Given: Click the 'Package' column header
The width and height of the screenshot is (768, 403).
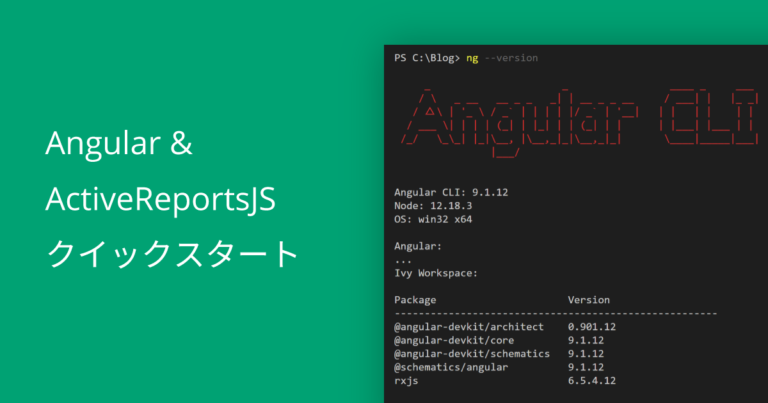Looking at the screenshot, I should point(415,300).
